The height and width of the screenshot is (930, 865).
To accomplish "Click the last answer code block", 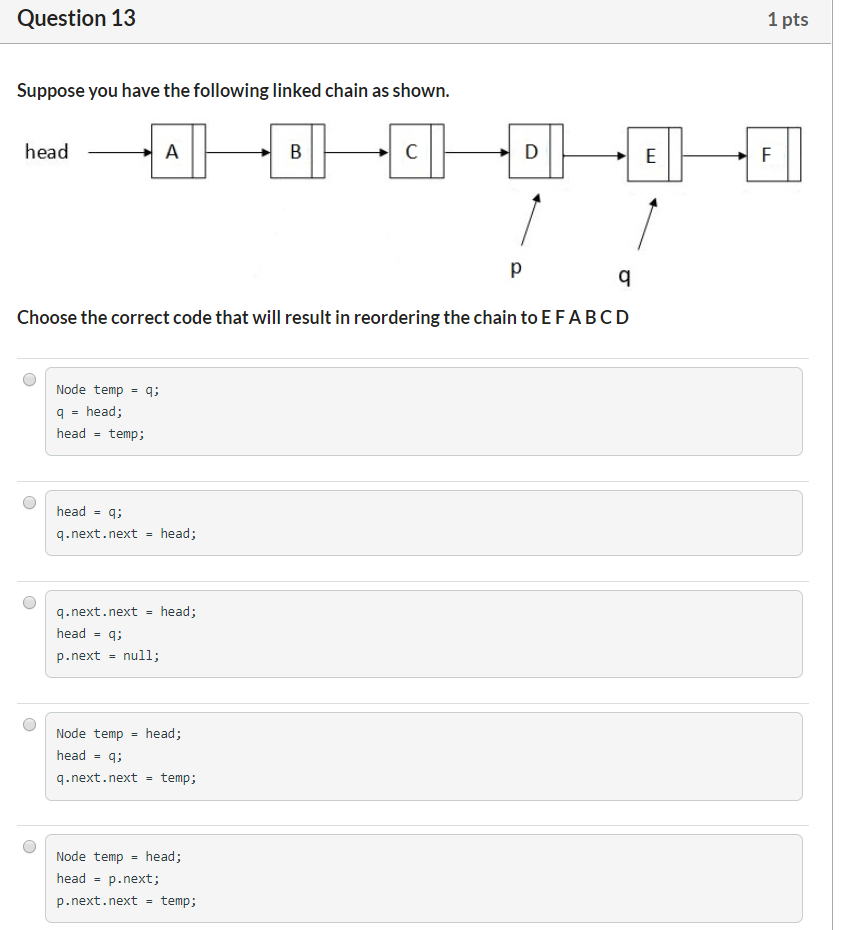I will tap(424, 878).
